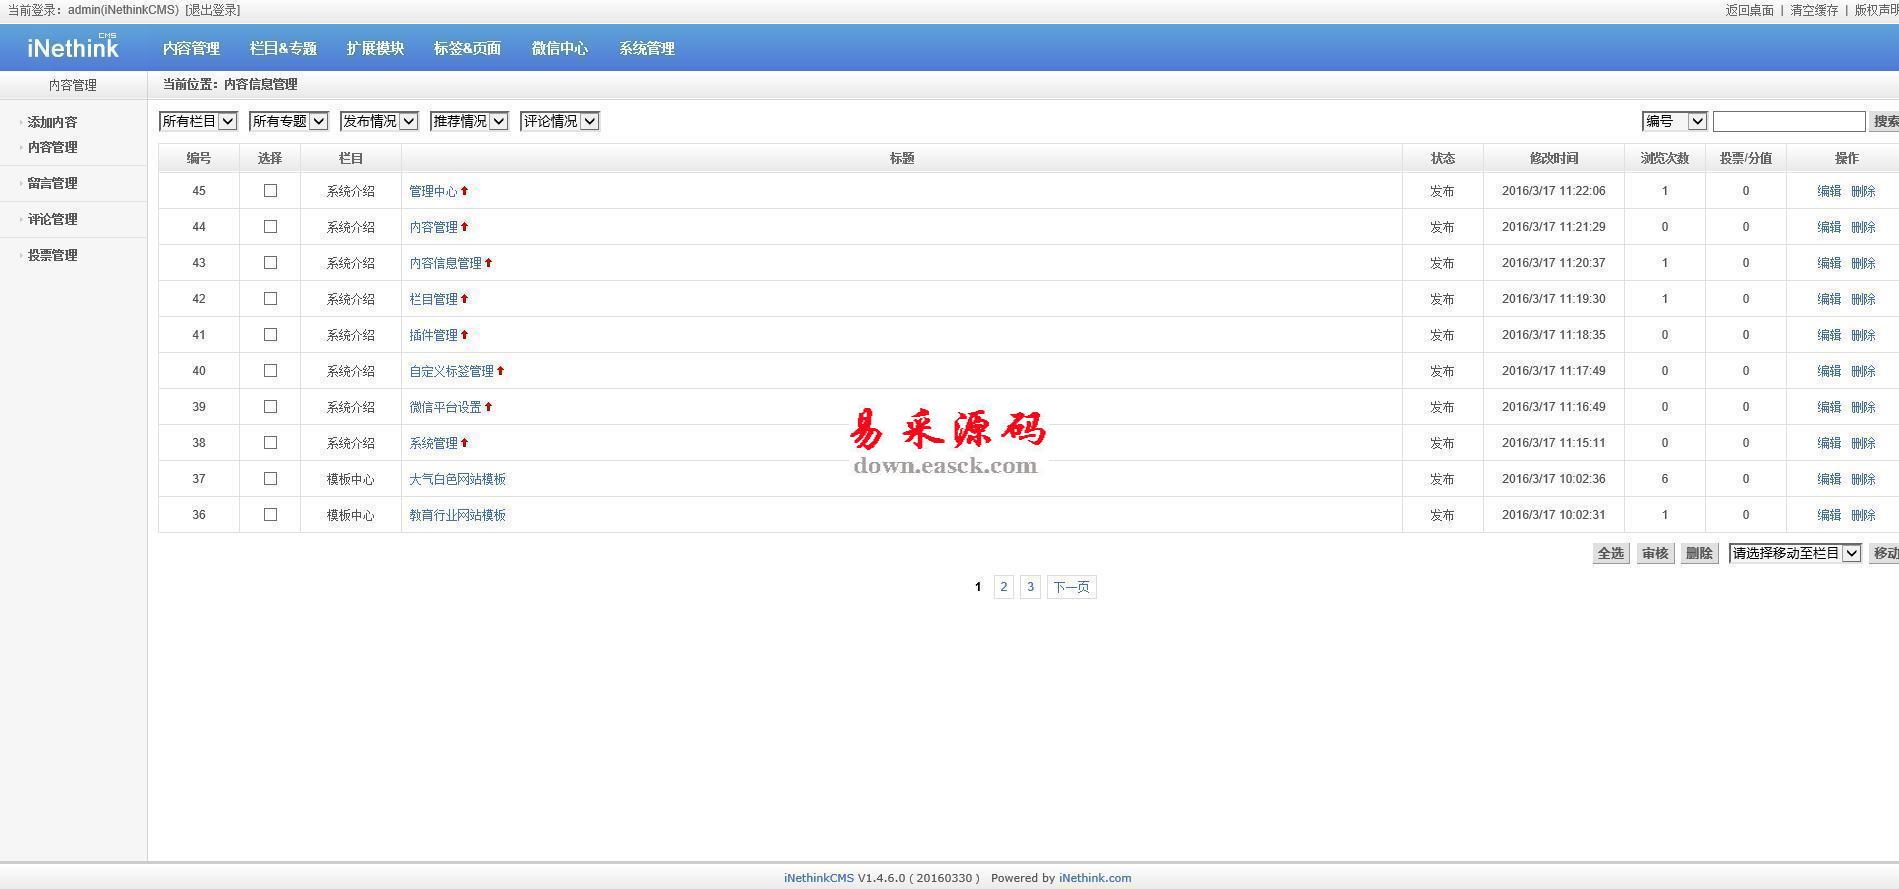This screenshot has height=889, width=1899.
Task: Click red arrow icon next to 内容信息管理
Action: coord(488,263)
